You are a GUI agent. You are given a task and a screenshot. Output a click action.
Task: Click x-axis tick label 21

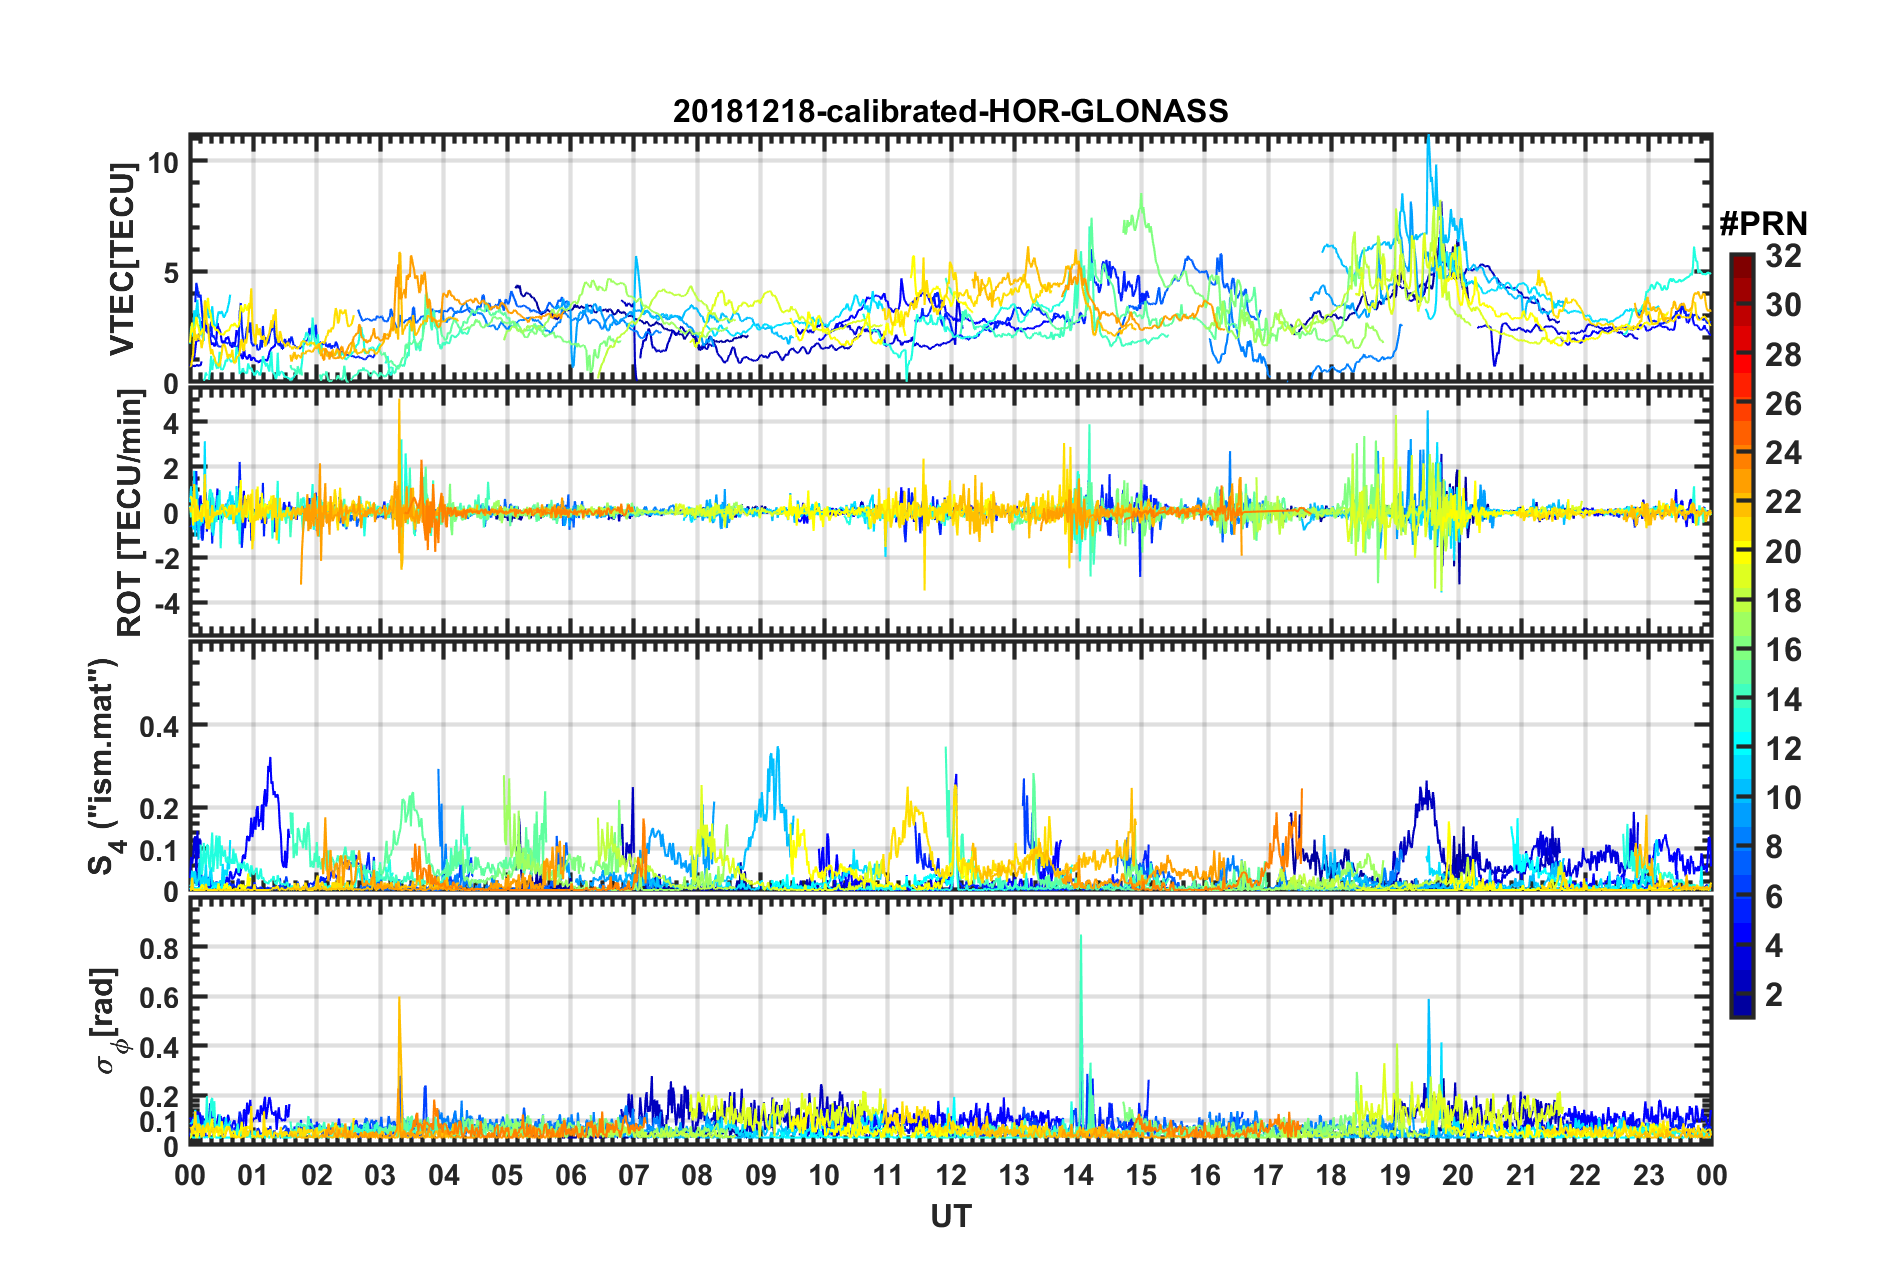1522,1174
